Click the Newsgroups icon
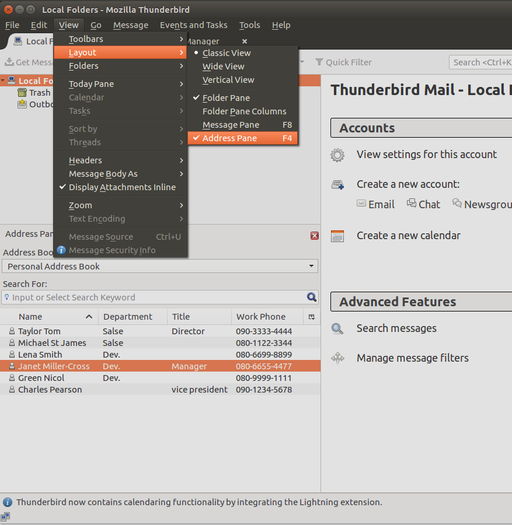 click(457, 203)
